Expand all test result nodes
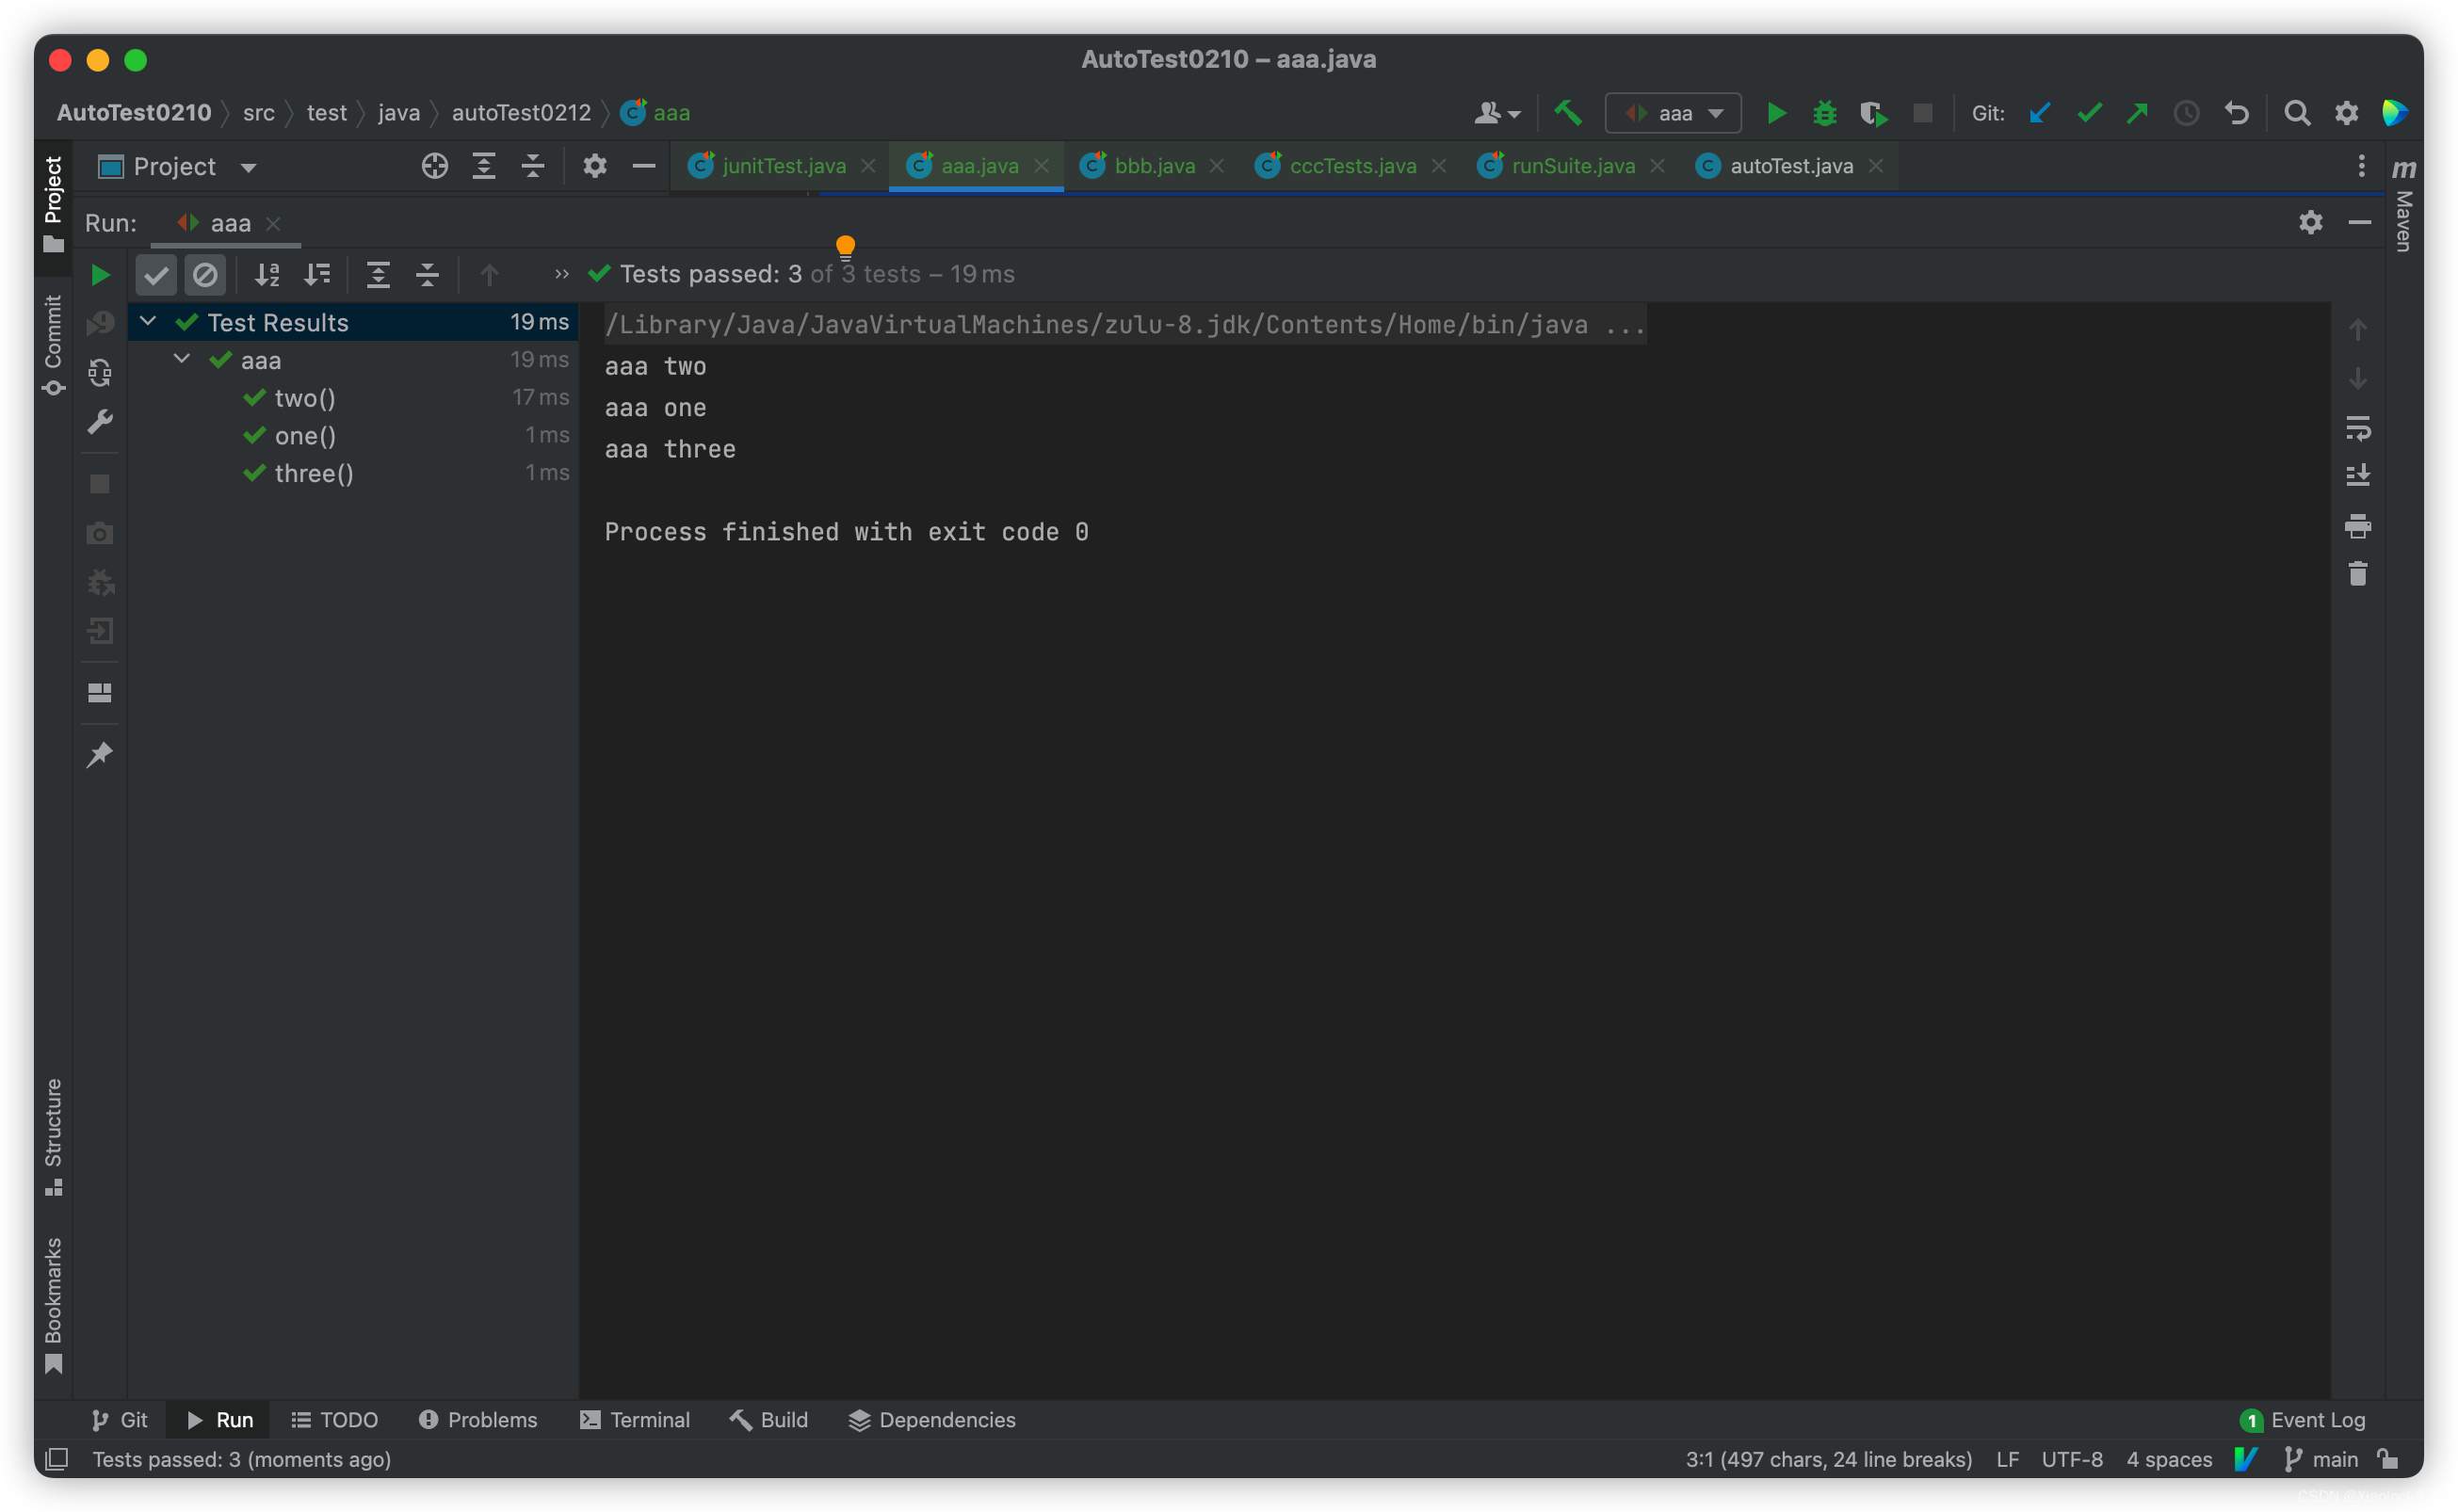 pos(378,274)
